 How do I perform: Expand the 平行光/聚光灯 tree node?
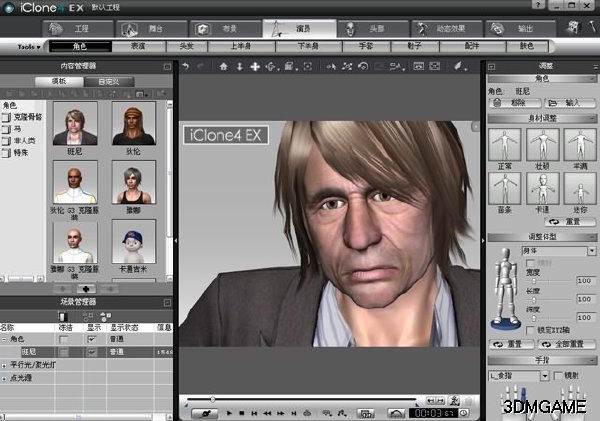[x=4, y=366]
